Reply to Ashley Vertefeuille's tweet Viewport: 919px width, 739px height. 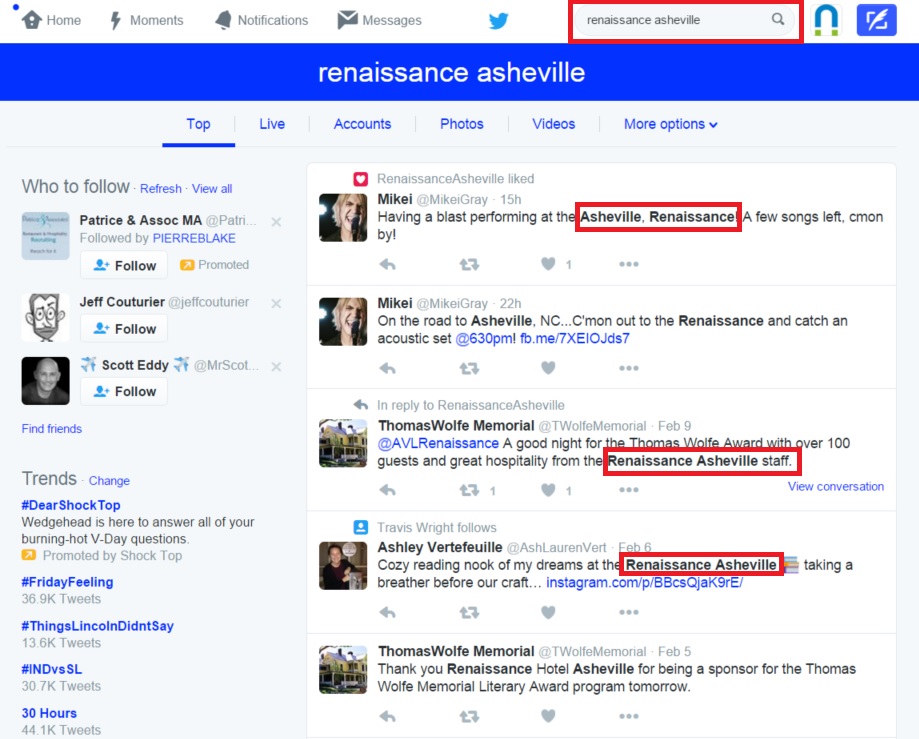coord(387,612)
